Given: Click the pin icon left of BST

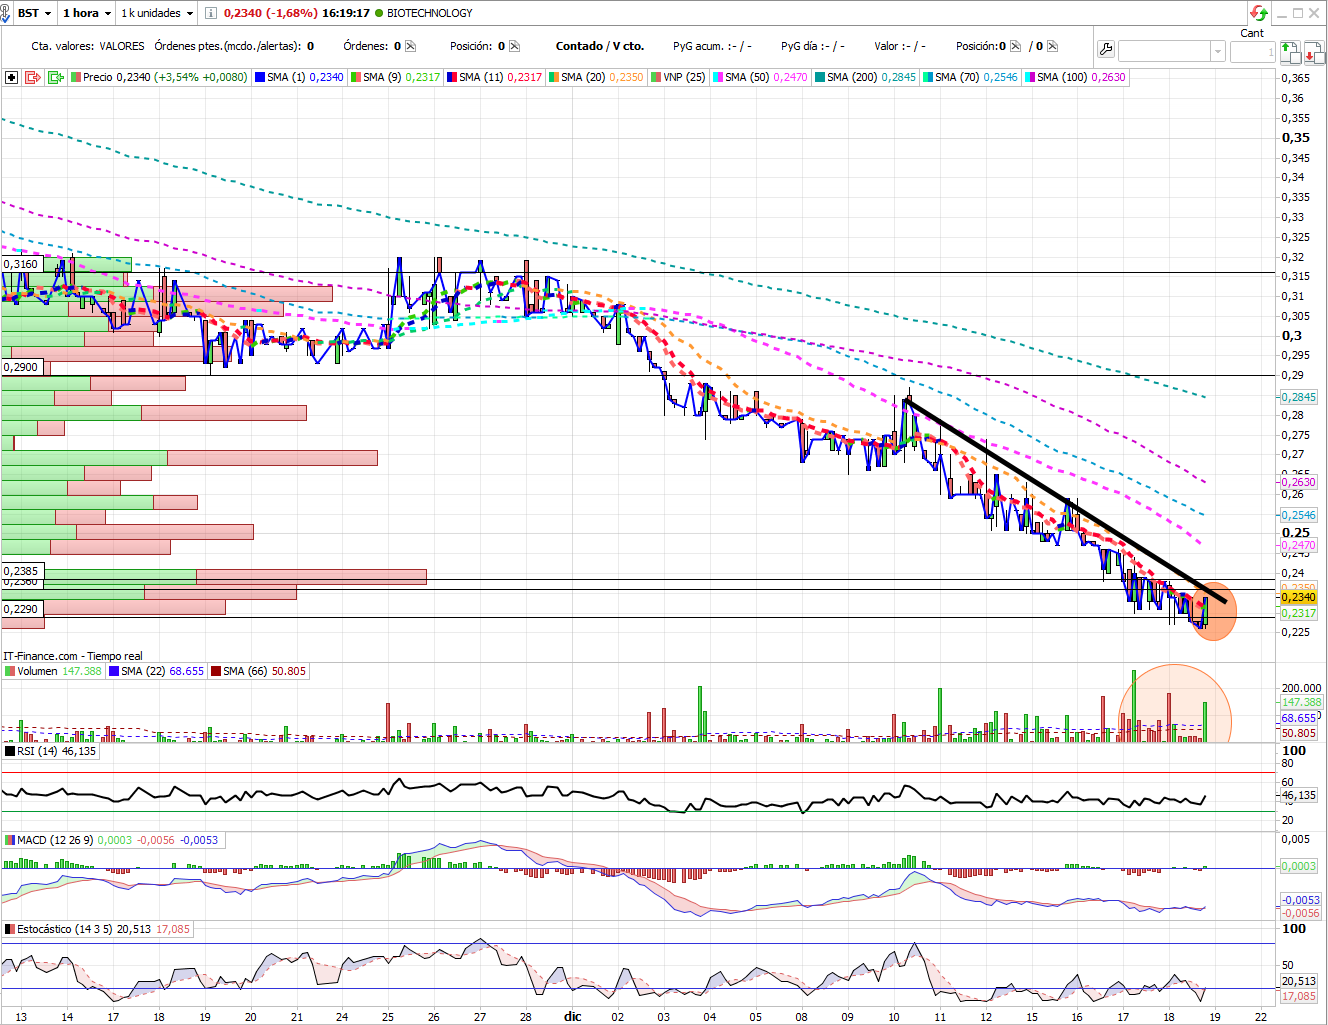Looking at the screenshot, I should coord(5,13).
